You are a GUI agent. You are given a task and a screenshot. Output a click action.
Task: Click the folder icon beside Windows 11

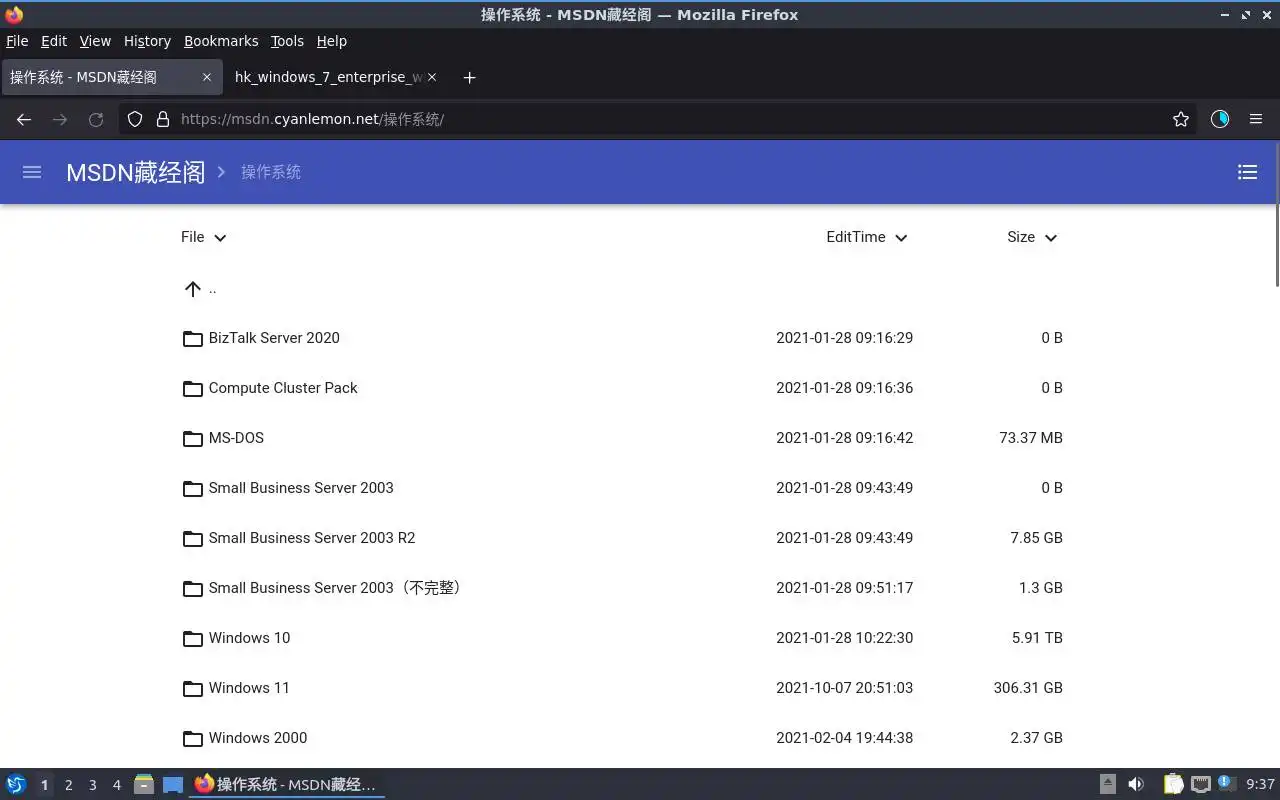(x=193, y=688)
